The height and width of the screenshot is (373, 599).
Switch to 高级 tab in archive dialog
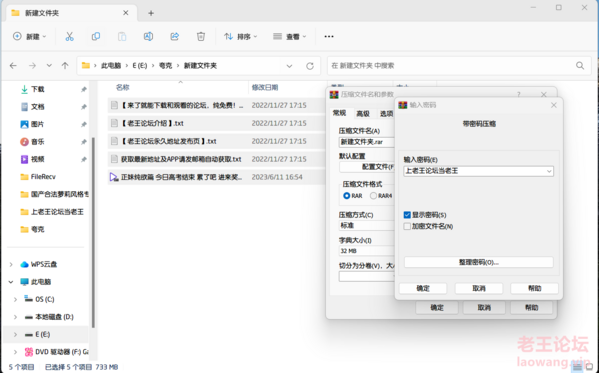pyautogui.click(x=363, y=114)
